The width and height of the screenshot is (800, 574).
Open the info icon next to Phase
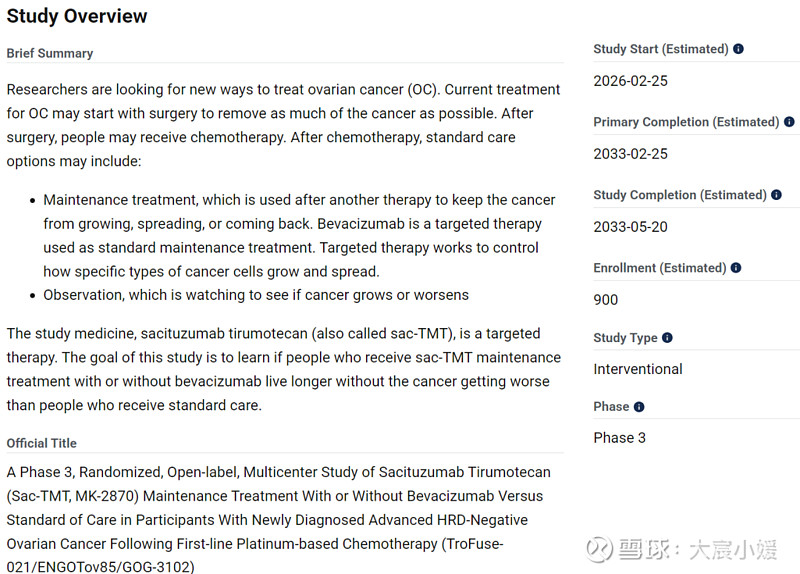coord(639,407)
